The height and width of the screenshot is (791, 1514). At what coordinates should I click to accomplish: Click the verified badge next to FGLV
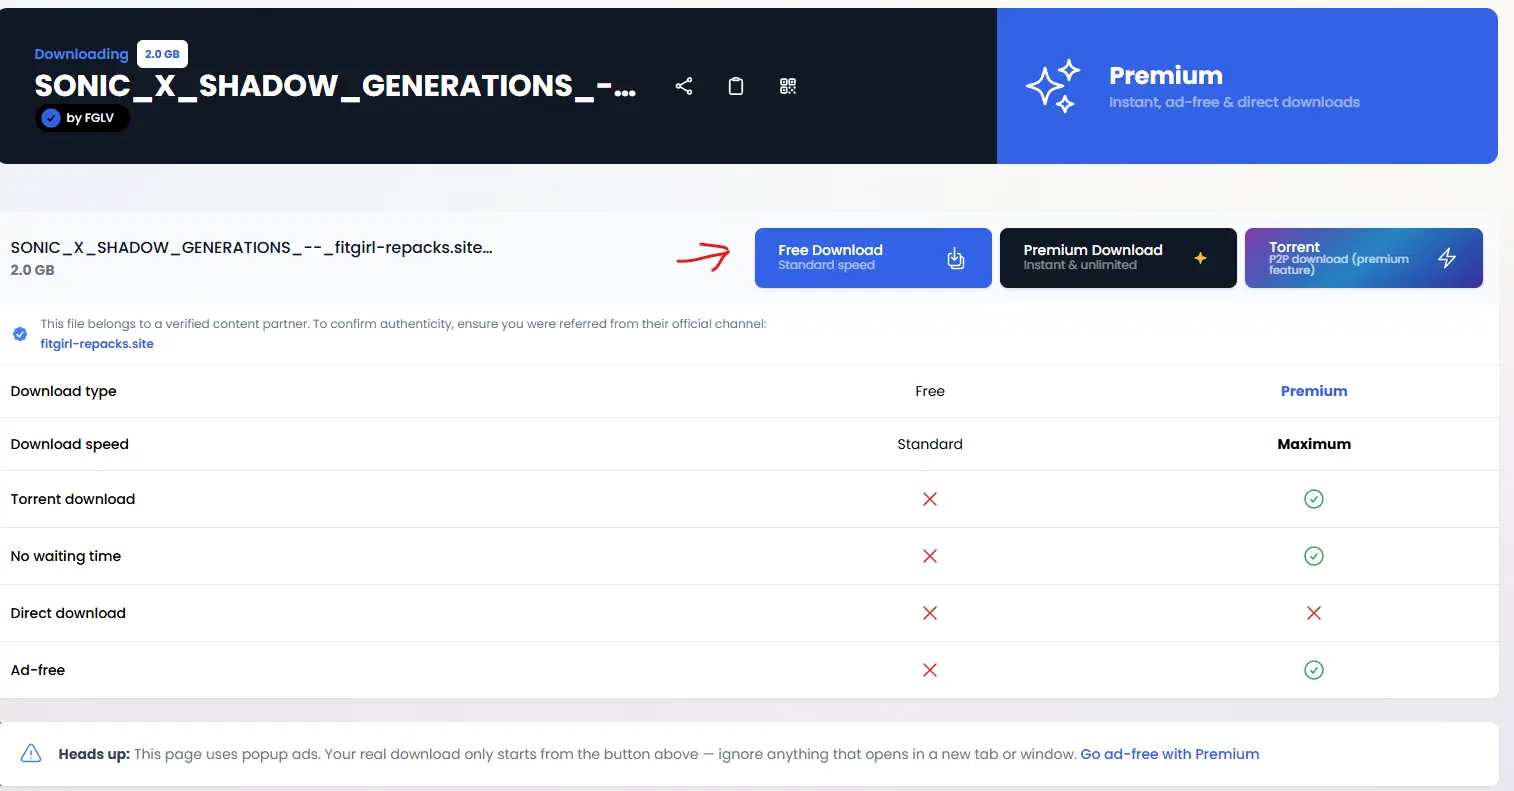point(51,118)
